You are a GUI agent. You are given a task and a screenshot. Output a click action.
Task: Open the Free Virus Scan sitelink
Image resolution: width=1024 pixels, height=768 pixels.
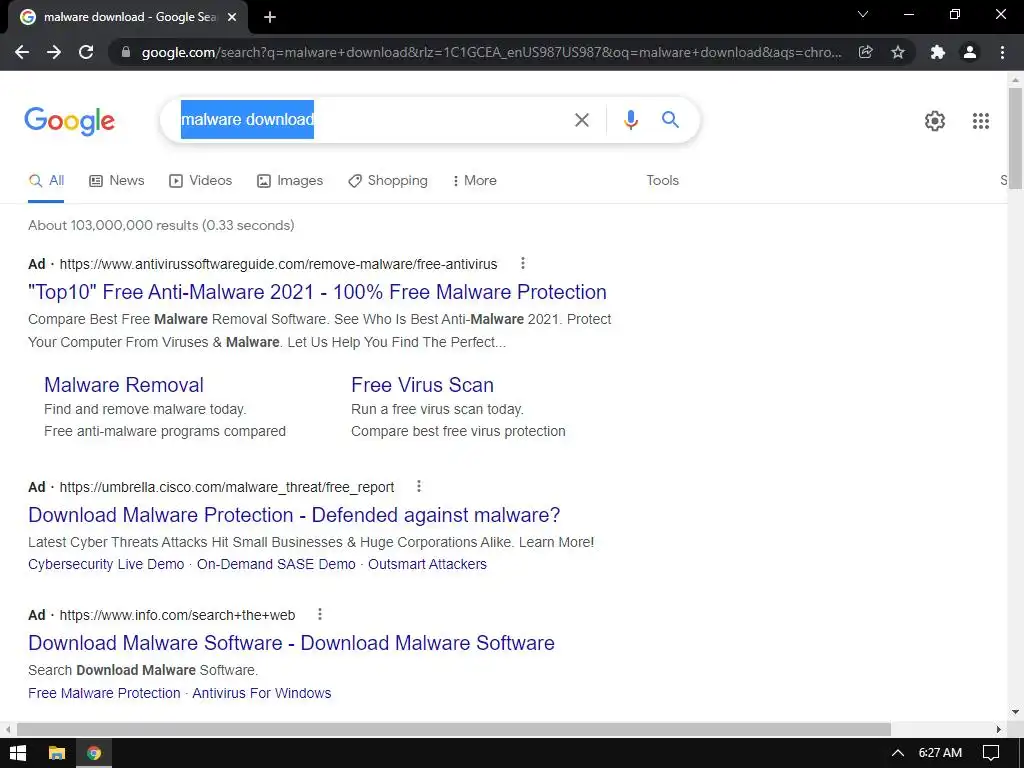(423, 385)
